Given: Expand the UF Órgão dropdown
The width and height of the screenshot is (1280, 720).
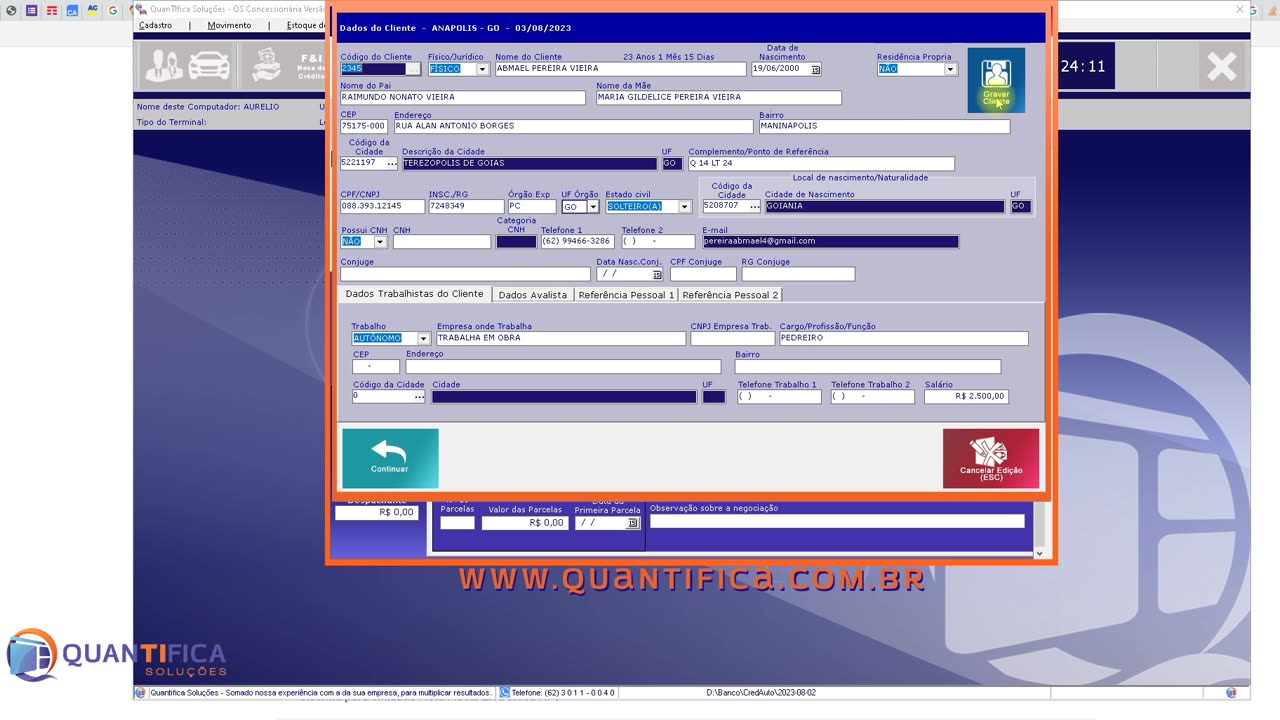Looking at the screenshot, I should (x=593, y=207).
